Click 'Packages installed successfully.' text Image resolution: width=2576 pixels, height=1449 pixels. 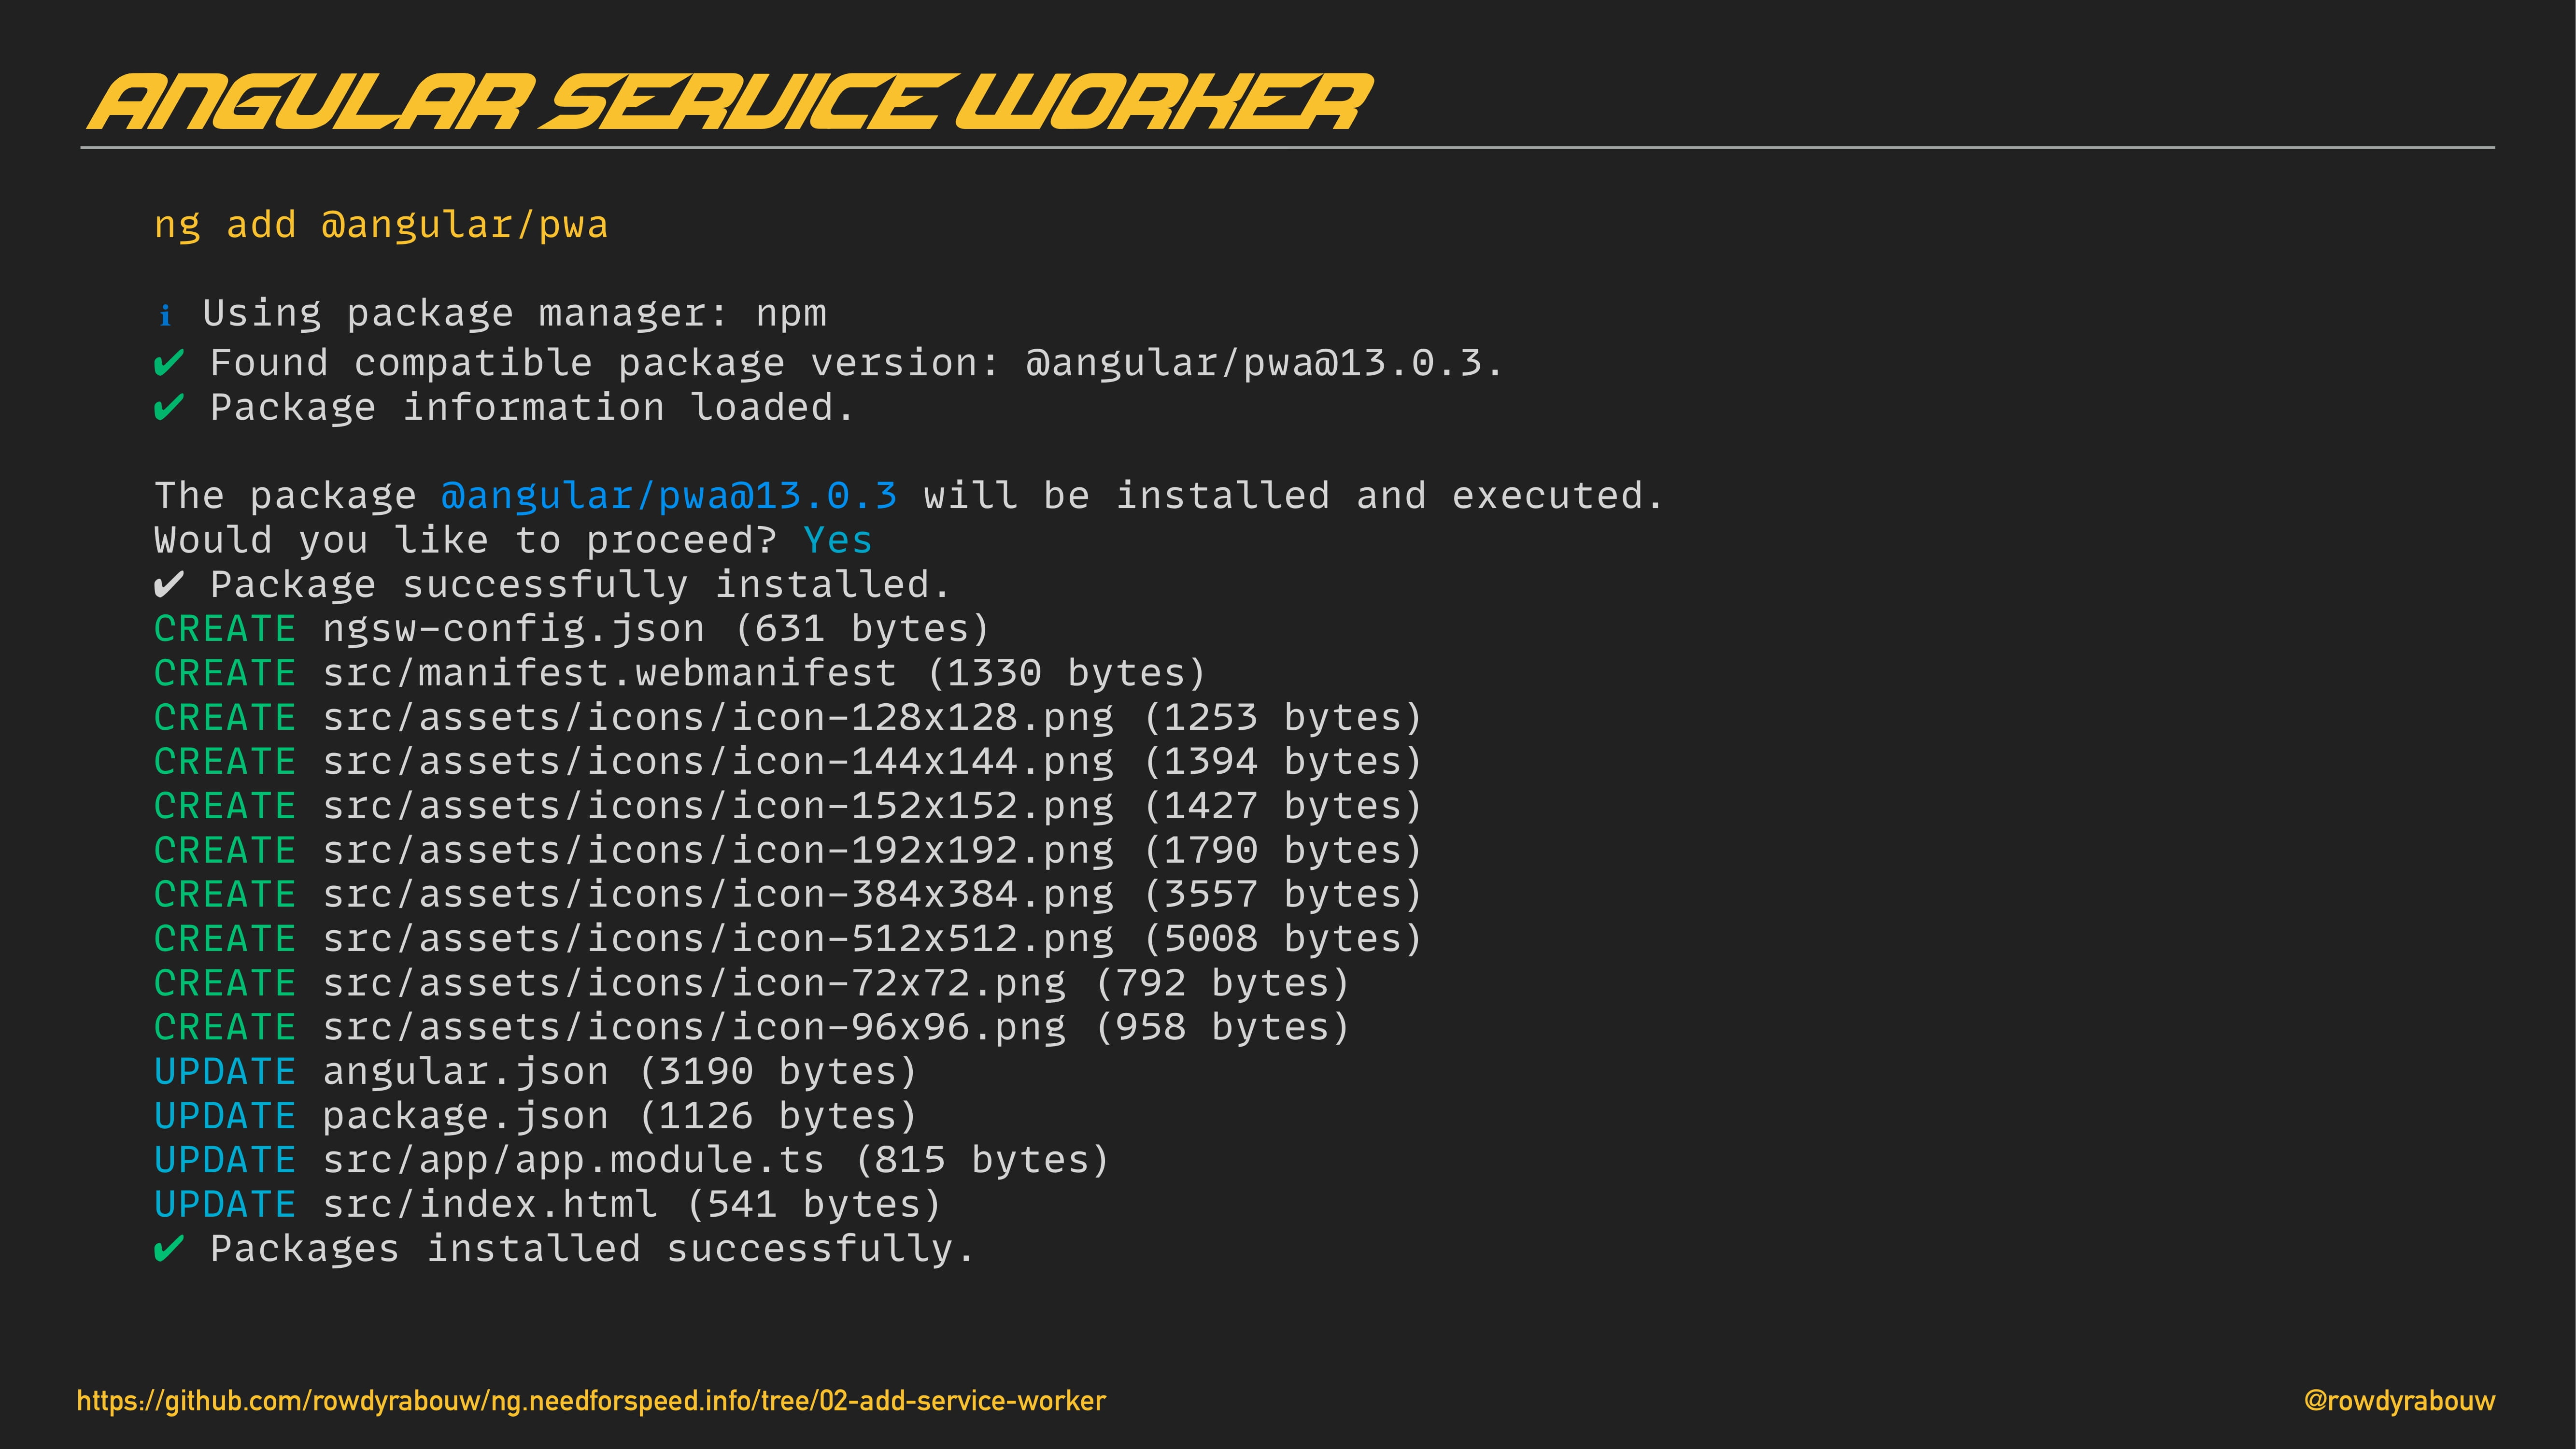point(592,1249)
